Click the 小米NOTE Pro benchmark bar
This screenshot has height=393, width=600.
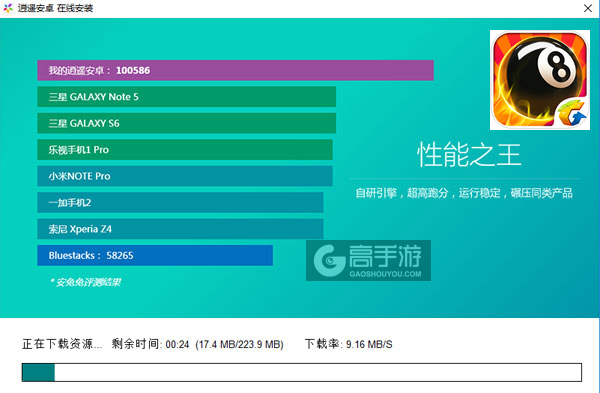[x=185, y=176]
